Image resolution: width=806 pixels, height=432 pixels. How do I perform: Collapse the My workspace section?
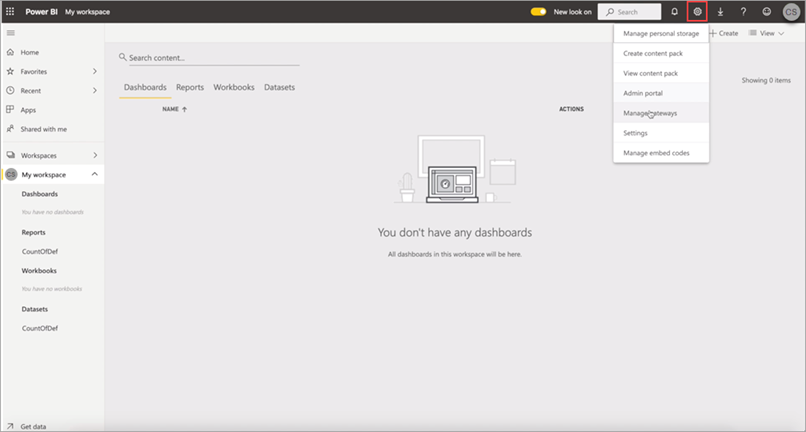tap(94, 175)
